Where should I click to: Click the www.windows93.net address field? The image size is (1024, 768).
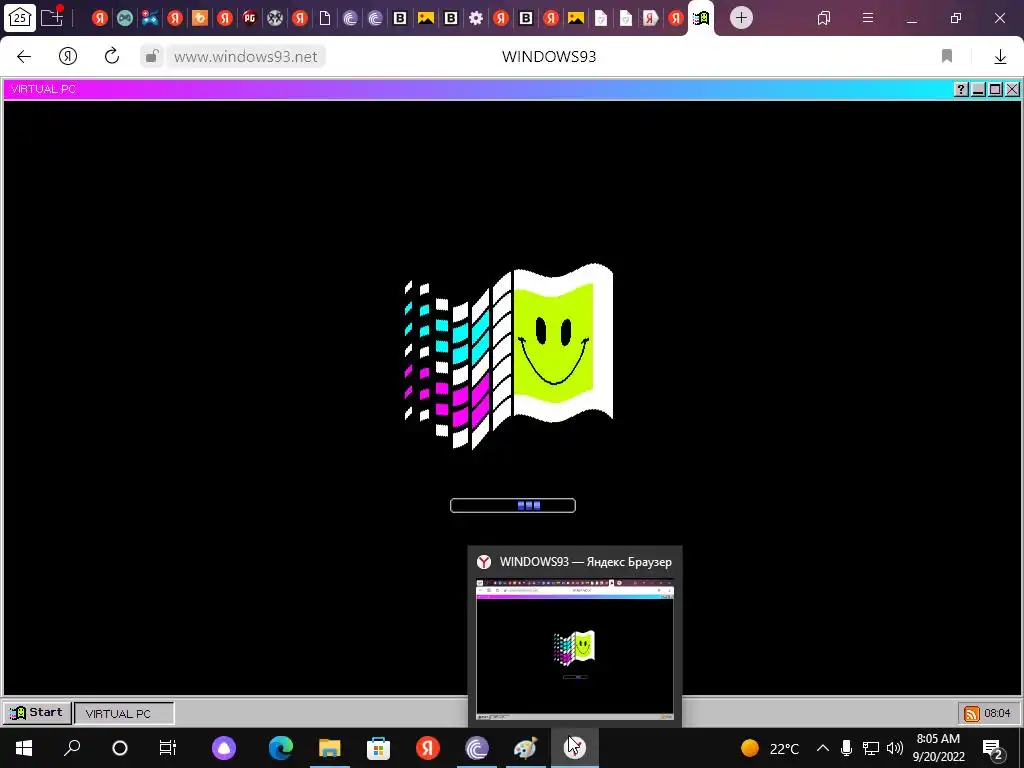[x=246, y=57]
